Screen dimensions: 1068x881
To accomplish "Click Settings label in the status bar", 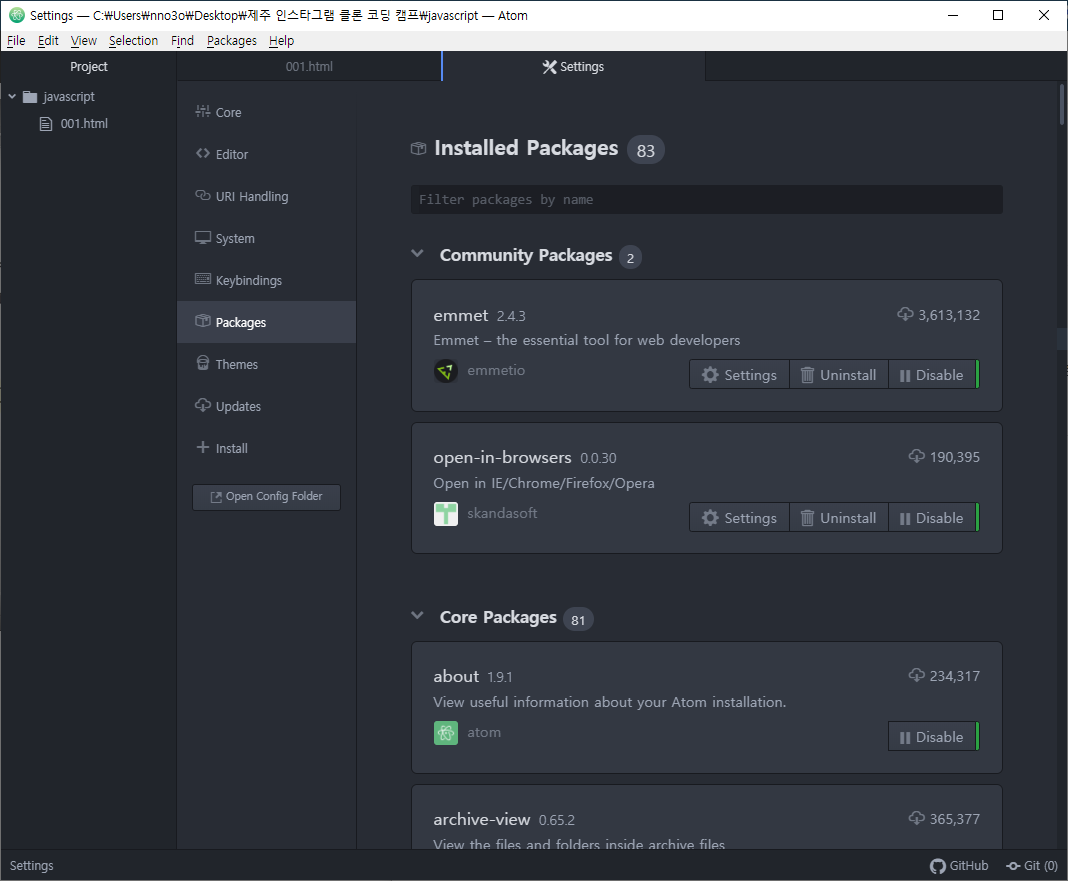I will coord(31,866).
